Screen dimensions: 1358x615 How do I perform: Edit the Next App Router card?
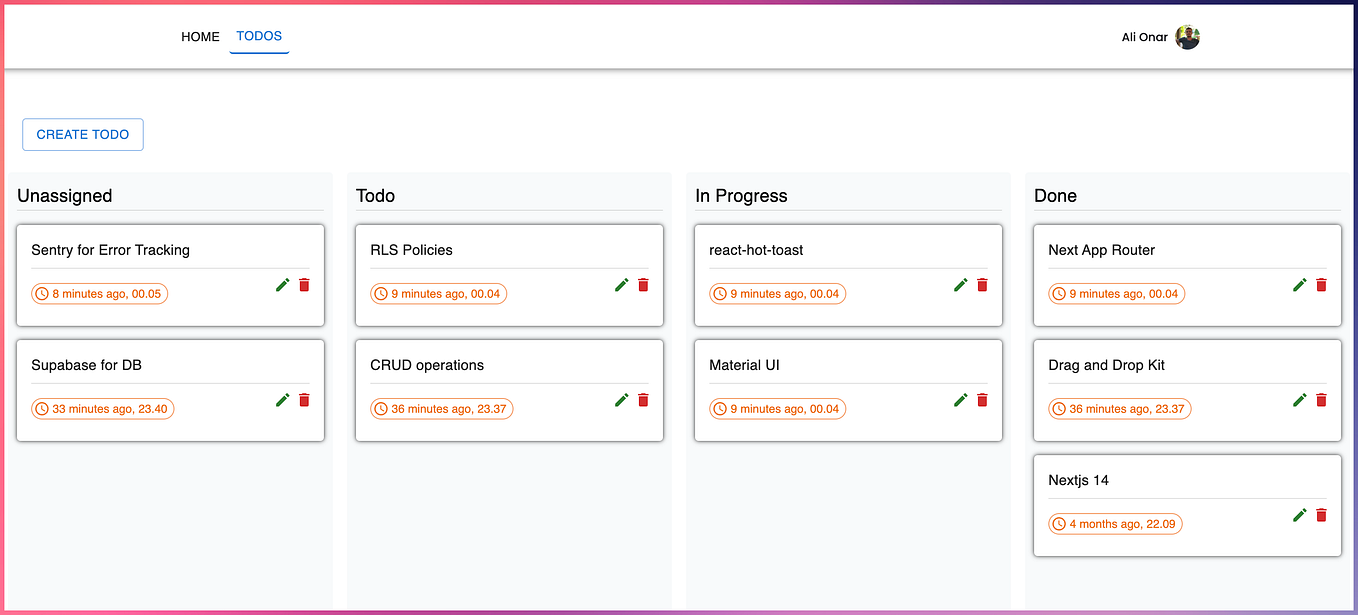(1299, 284)
